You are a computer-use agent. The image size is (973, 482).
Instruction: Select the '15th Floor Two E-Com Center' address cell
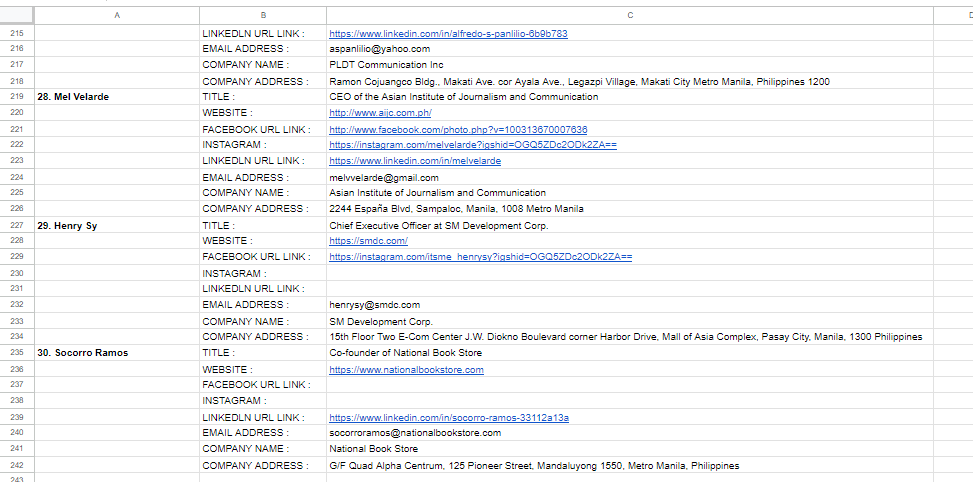tap(630, 337)
